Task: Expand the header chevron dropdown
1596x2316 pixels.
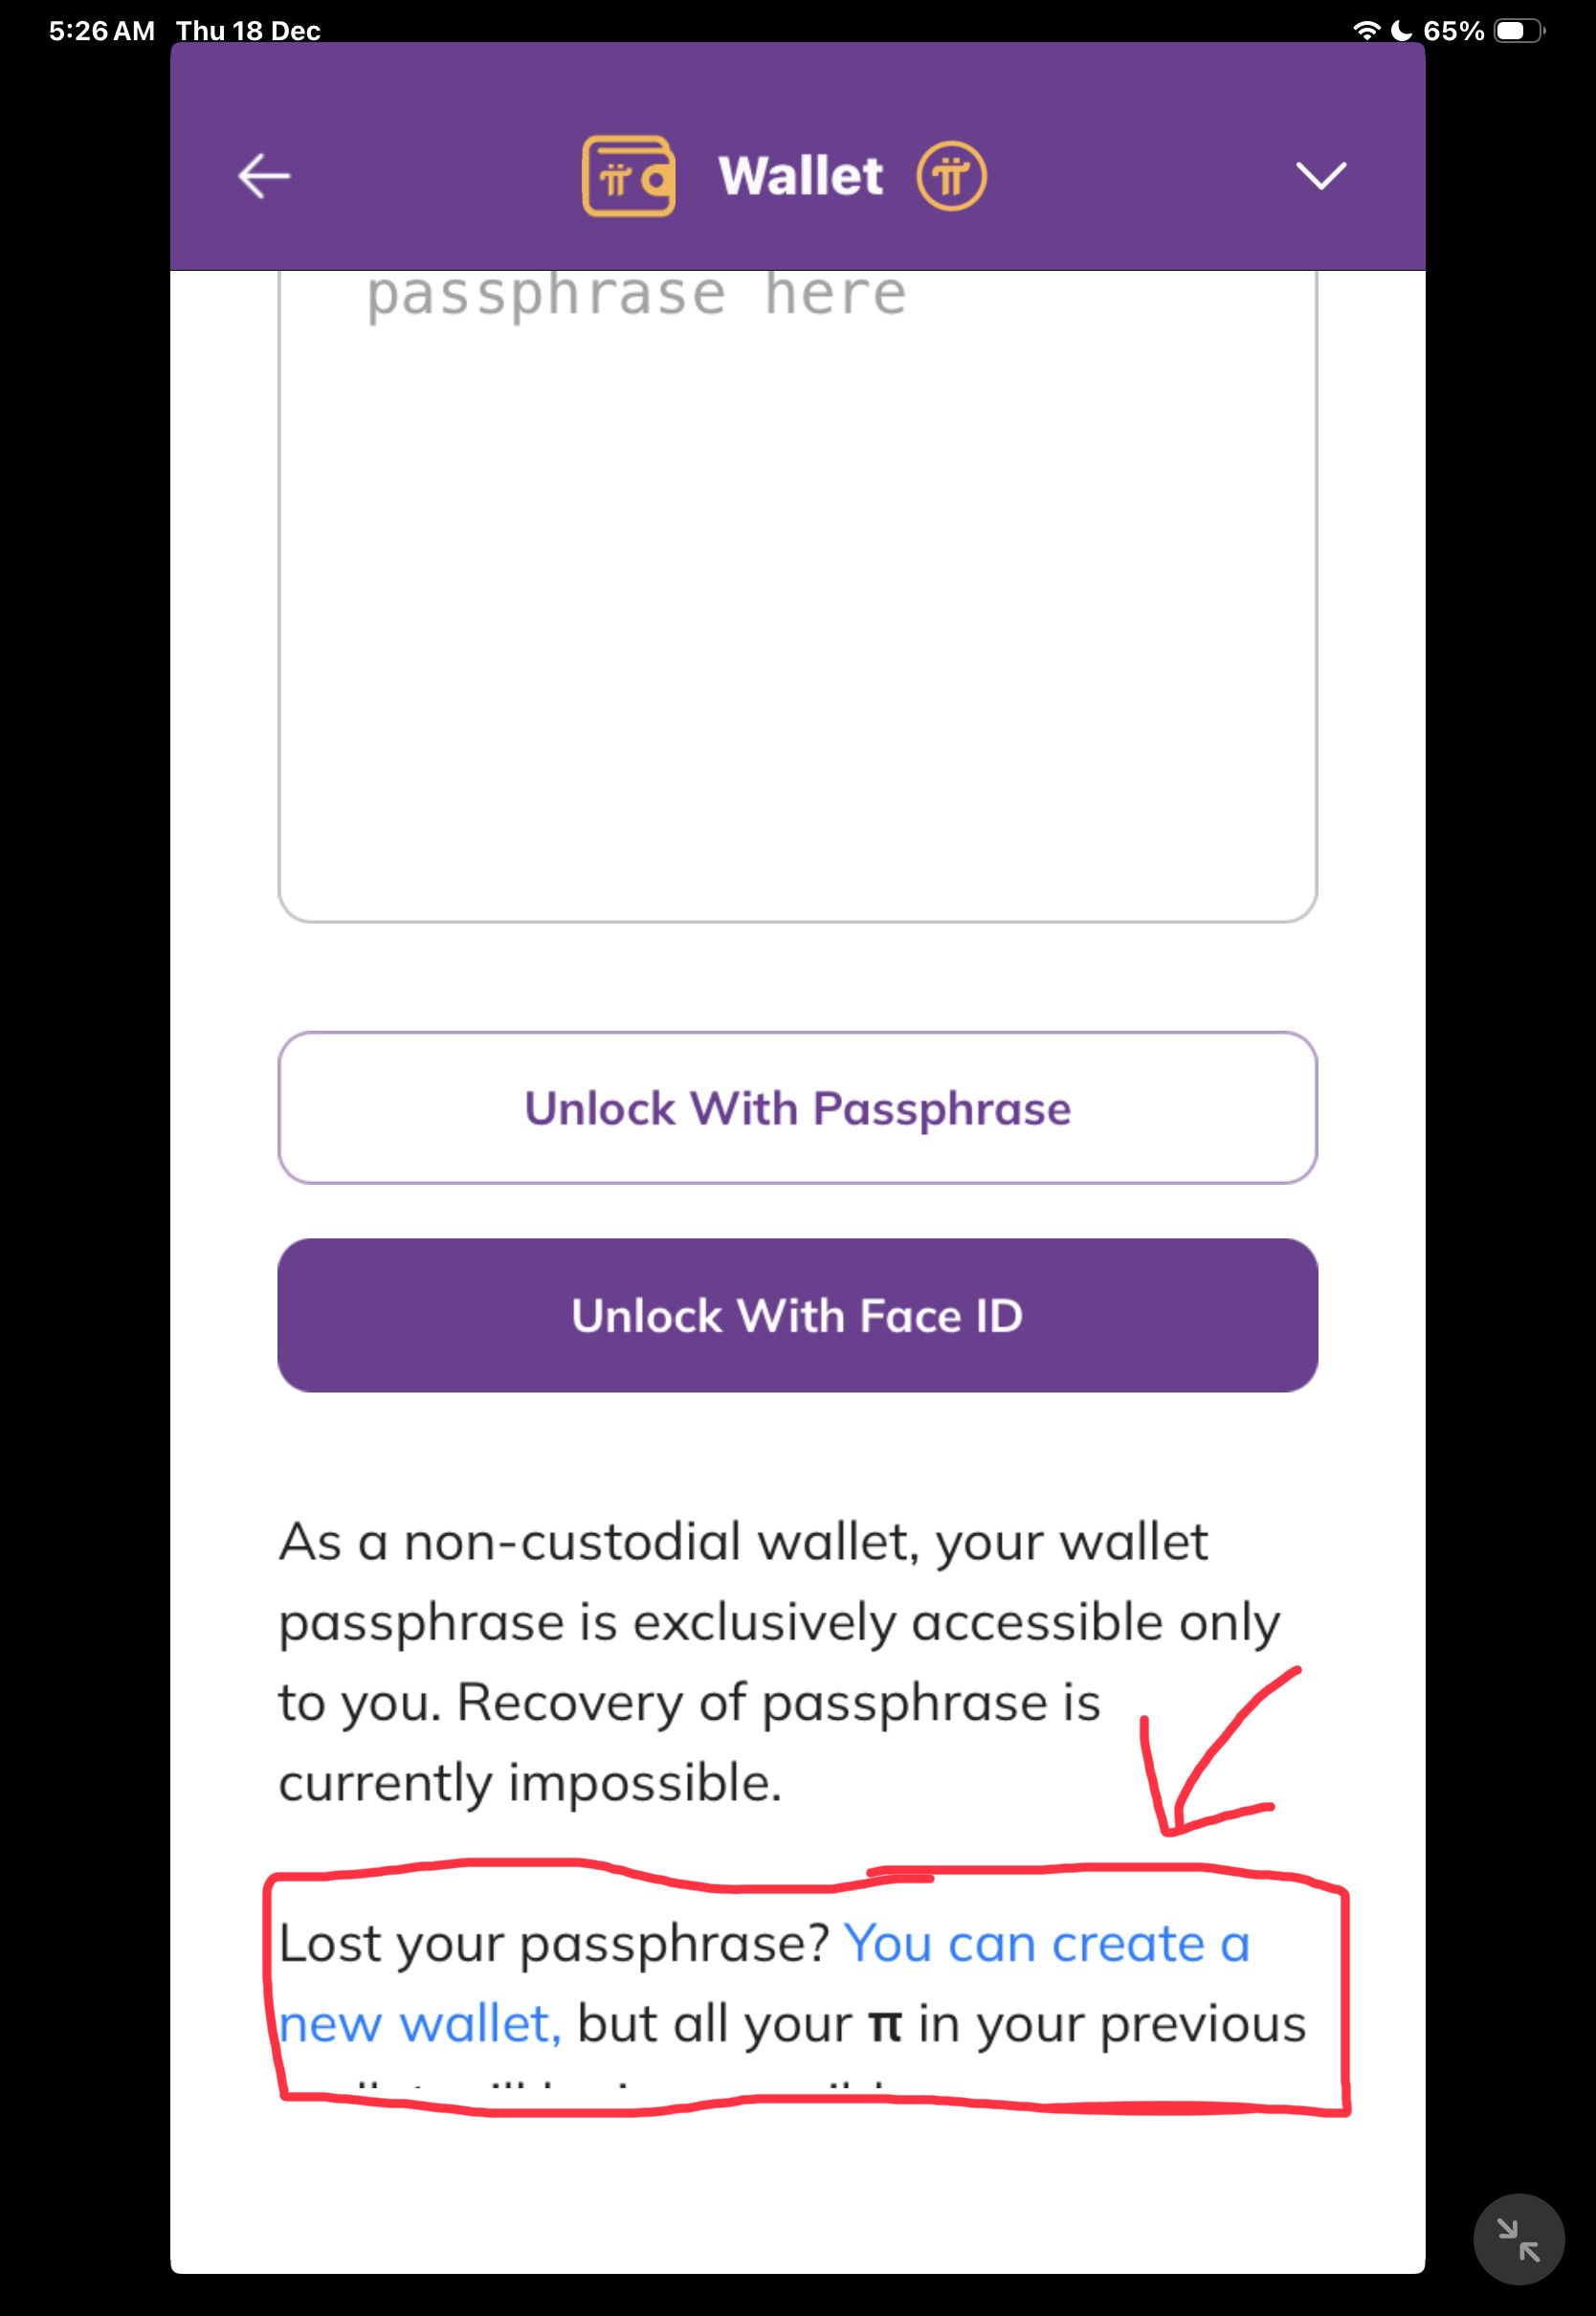Action: [x=1320, y=176]
